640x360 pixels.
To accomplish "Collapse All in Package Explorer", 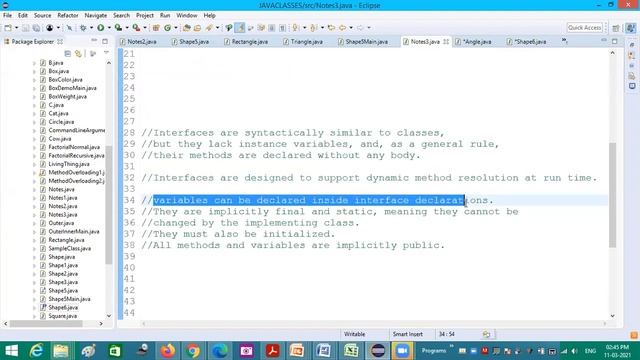I will tap(68, 54).
